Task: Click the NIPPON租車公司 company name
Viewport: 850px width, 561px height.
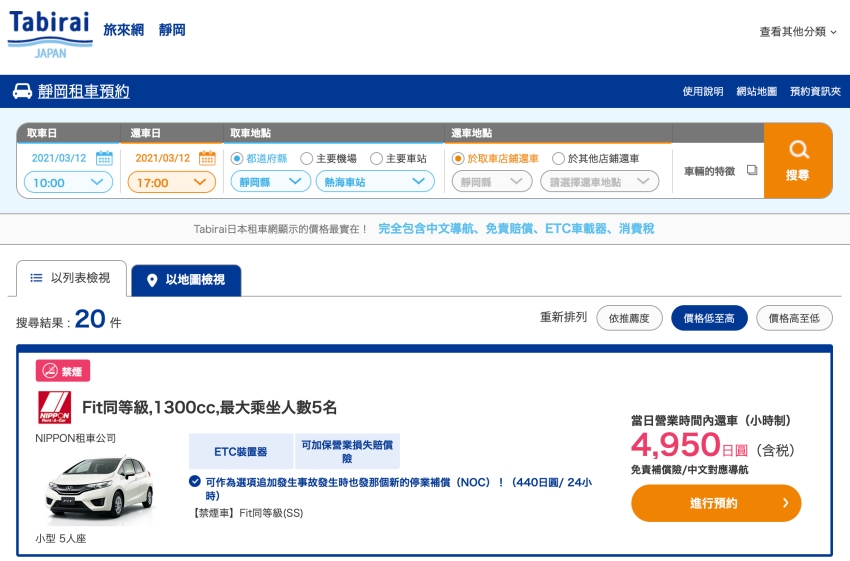Action: [75, 438]
